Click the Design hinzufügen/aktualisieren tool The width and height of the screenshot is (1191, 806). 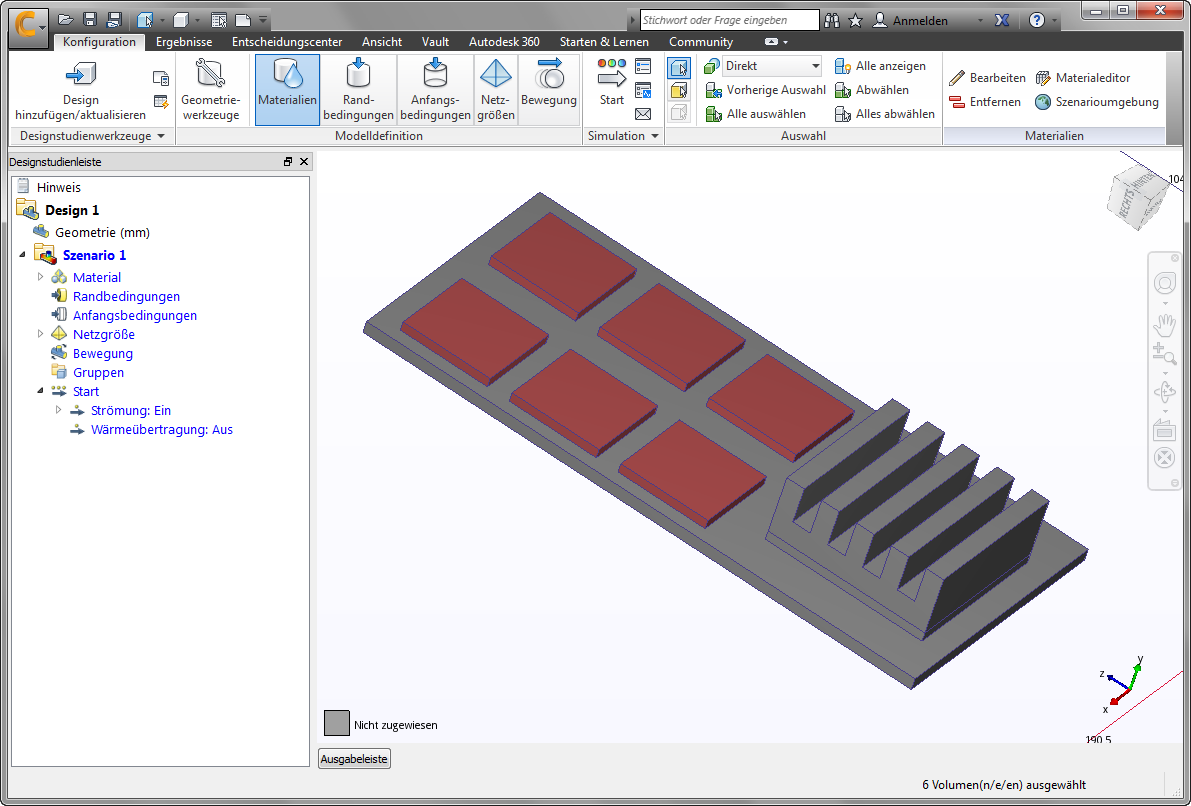pyautogui.click(x=81, y=90)
